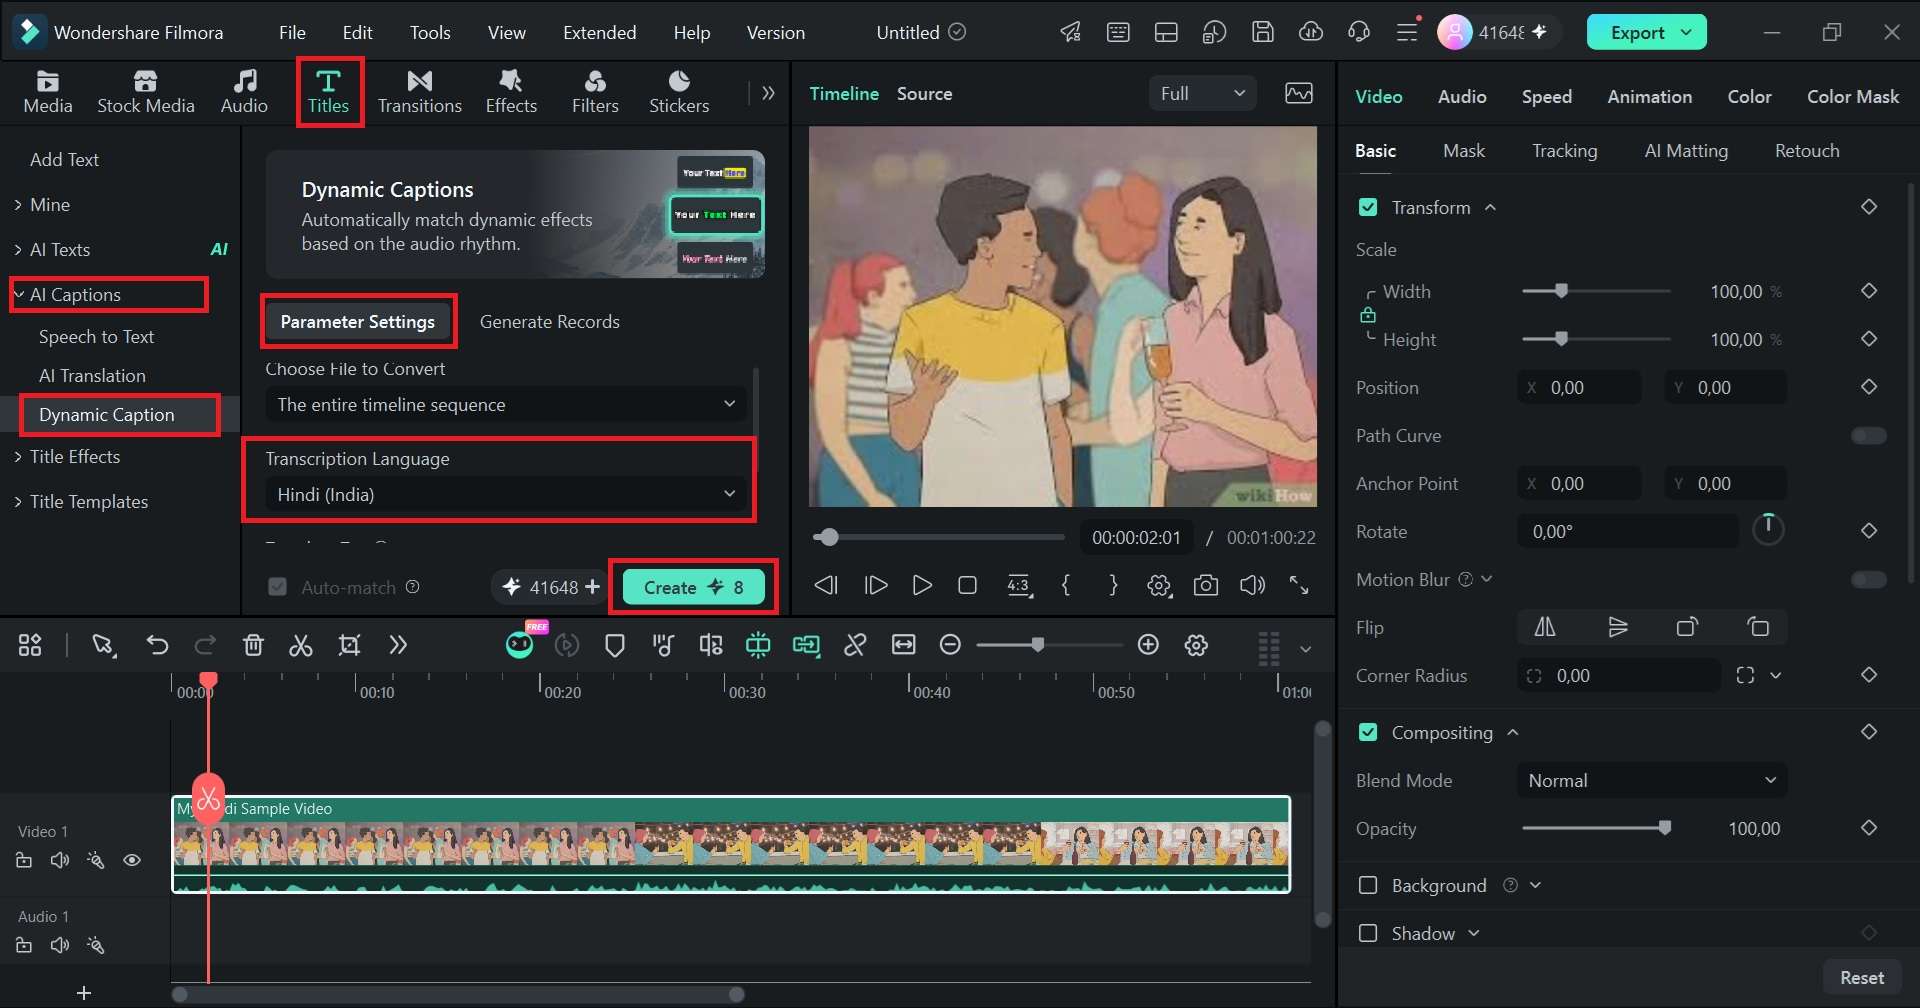
Task: Select Speech to Text option
Action: [x=96, y=336]
